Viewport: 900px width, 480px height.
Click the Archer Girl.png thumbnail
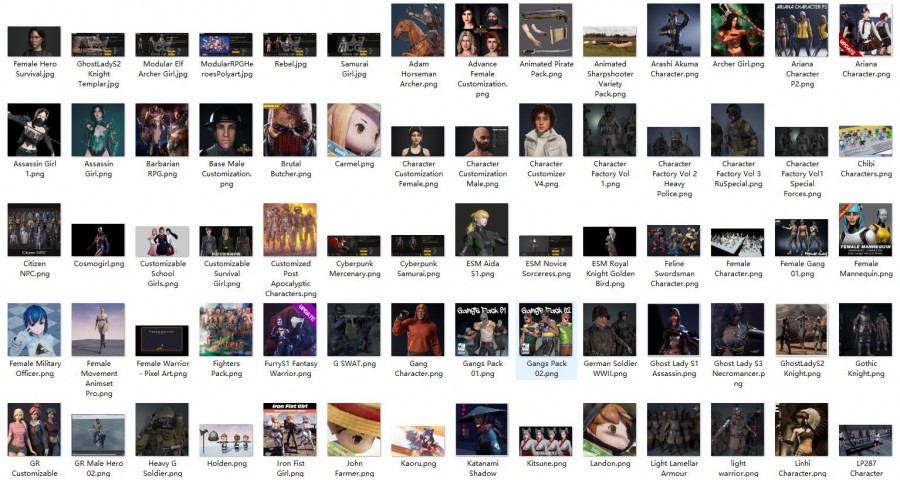pos(738,30)
